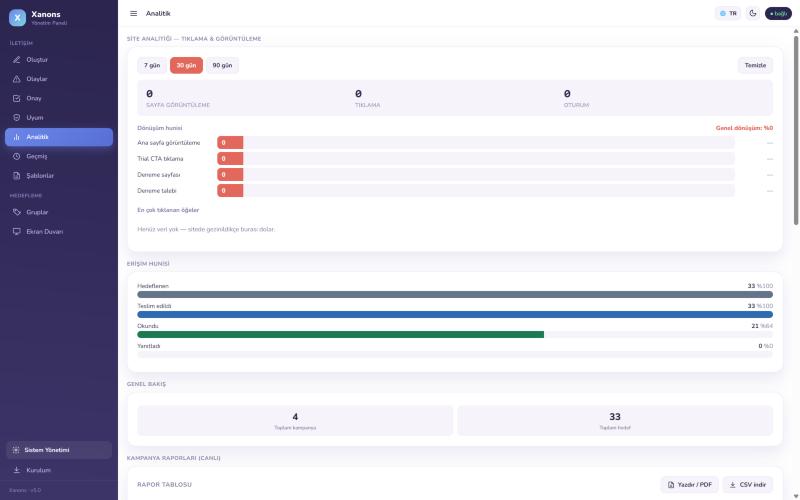Open Uyum via its shield icon
The image size is (800, 500).
pyautogui.click(x=16, y=118)
